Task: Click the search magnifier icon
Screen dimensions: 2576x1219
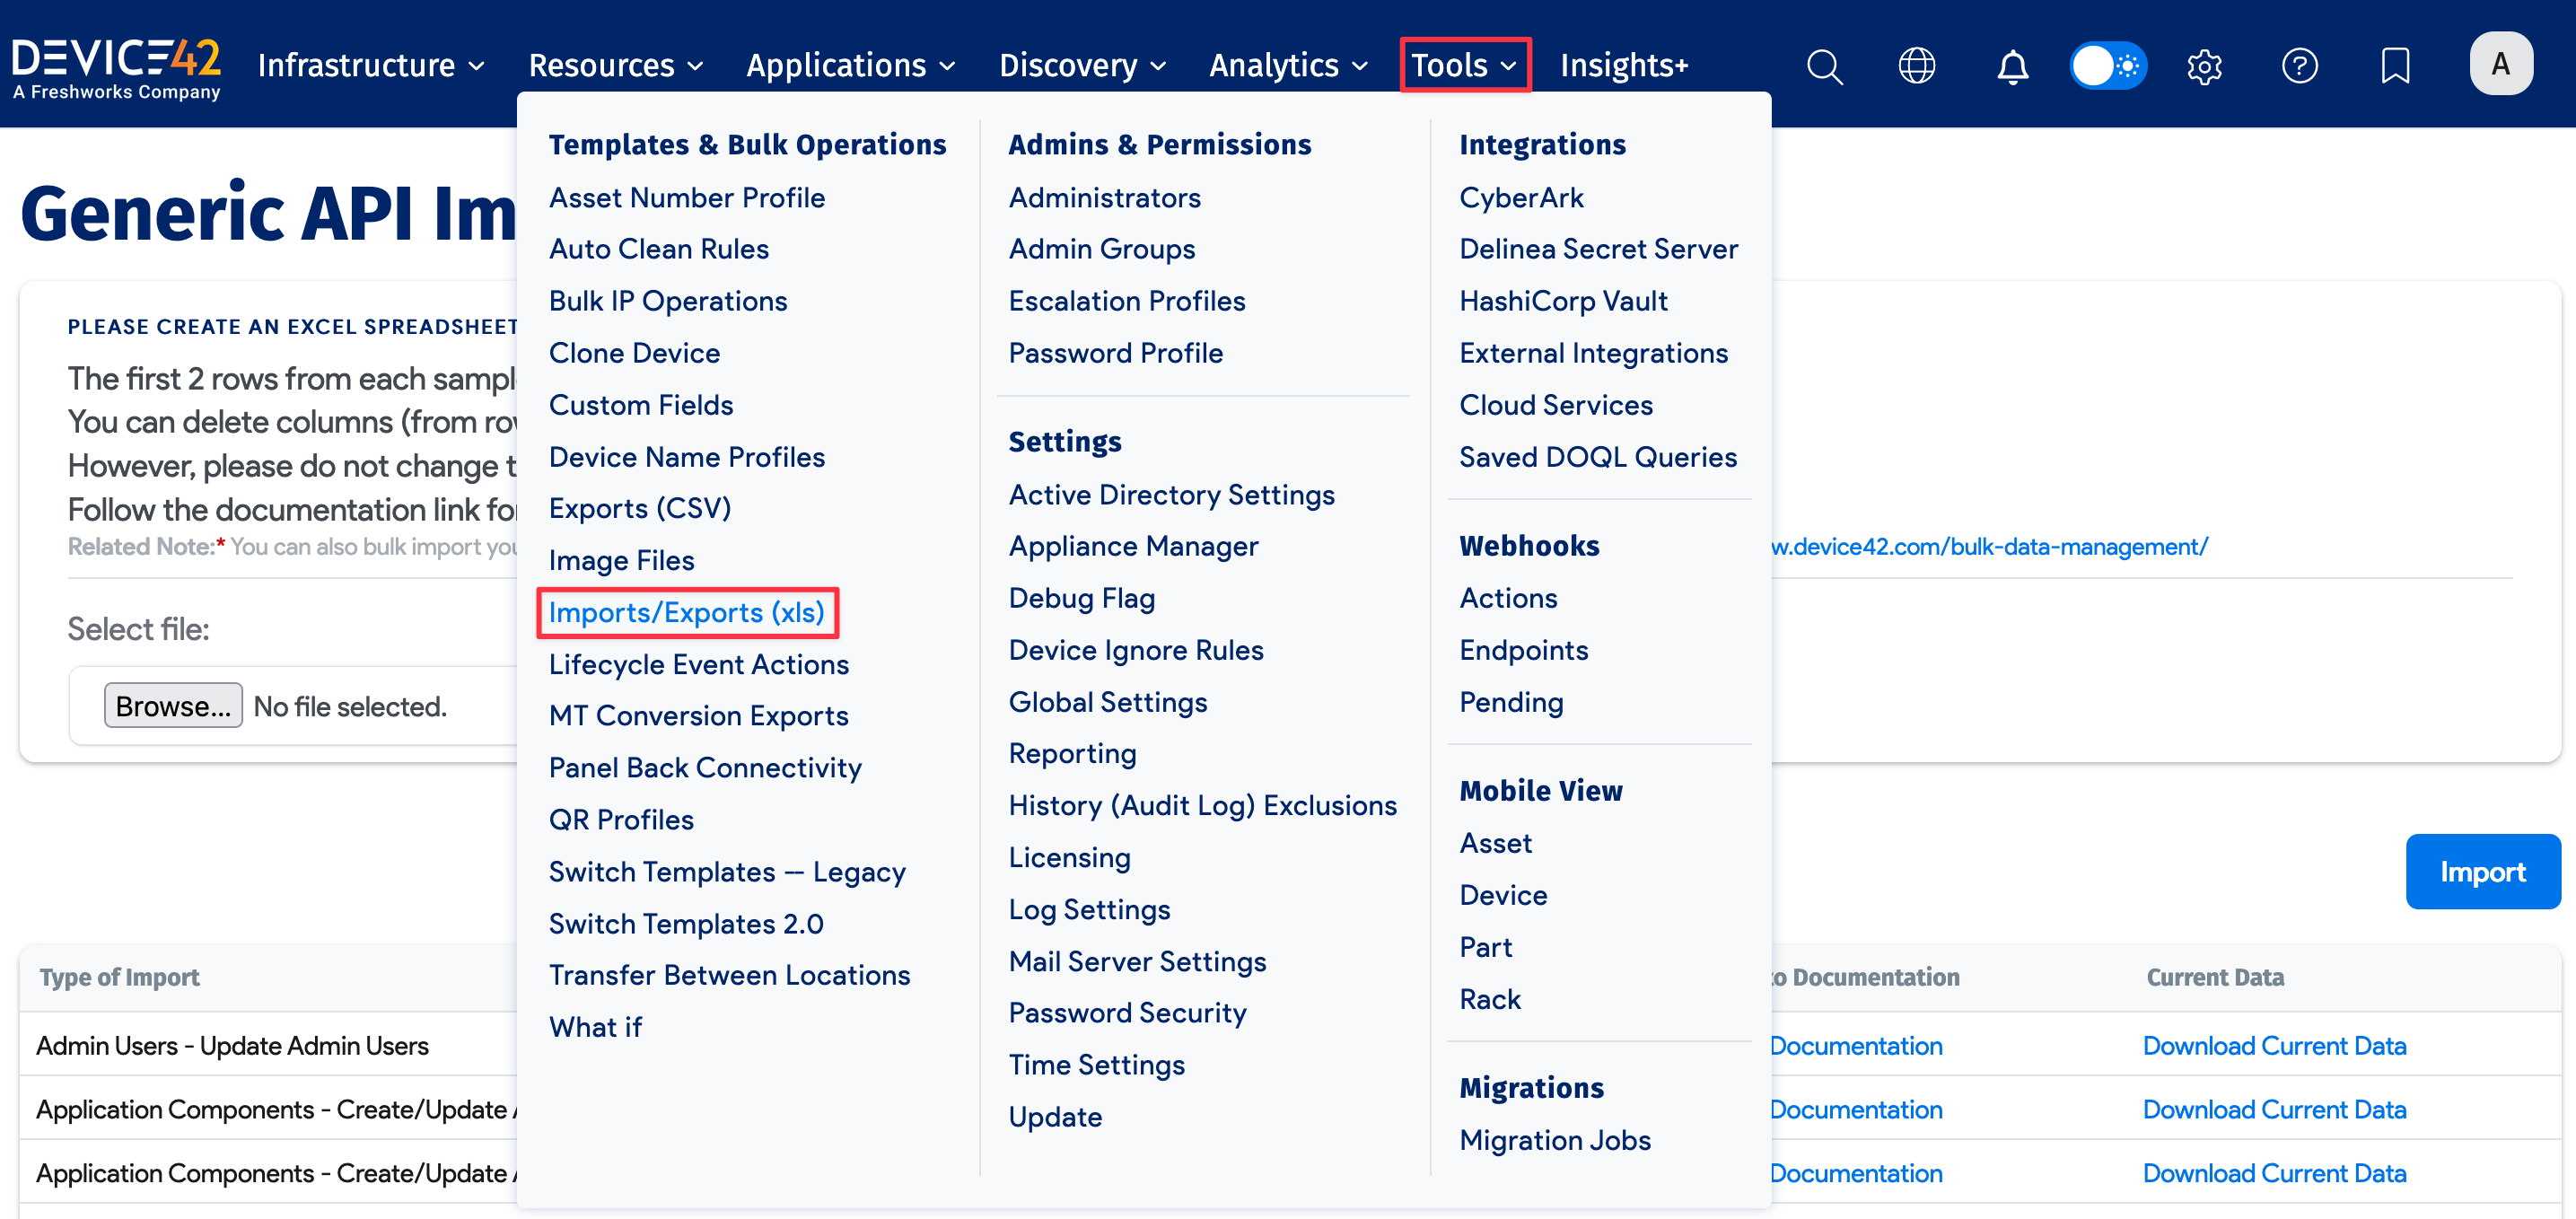Action: coord(1823,67)
